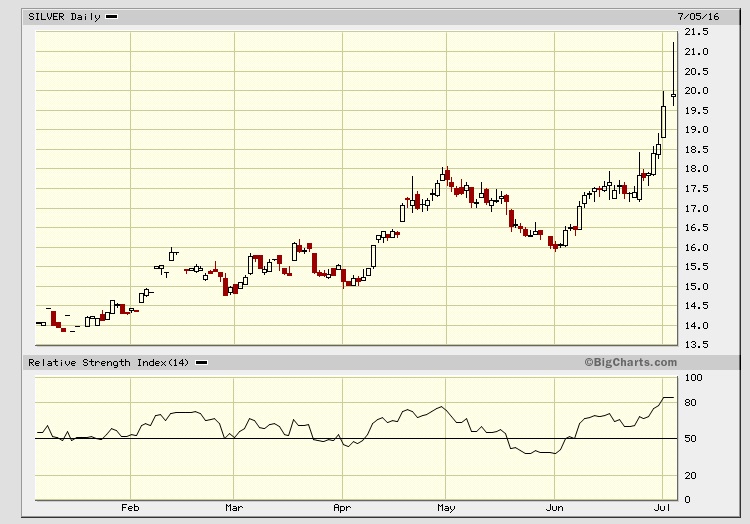Viewport: 750px width, 524px height.
Task: Click the SILVER Daily chart title
Action: [x=63, y=17]
